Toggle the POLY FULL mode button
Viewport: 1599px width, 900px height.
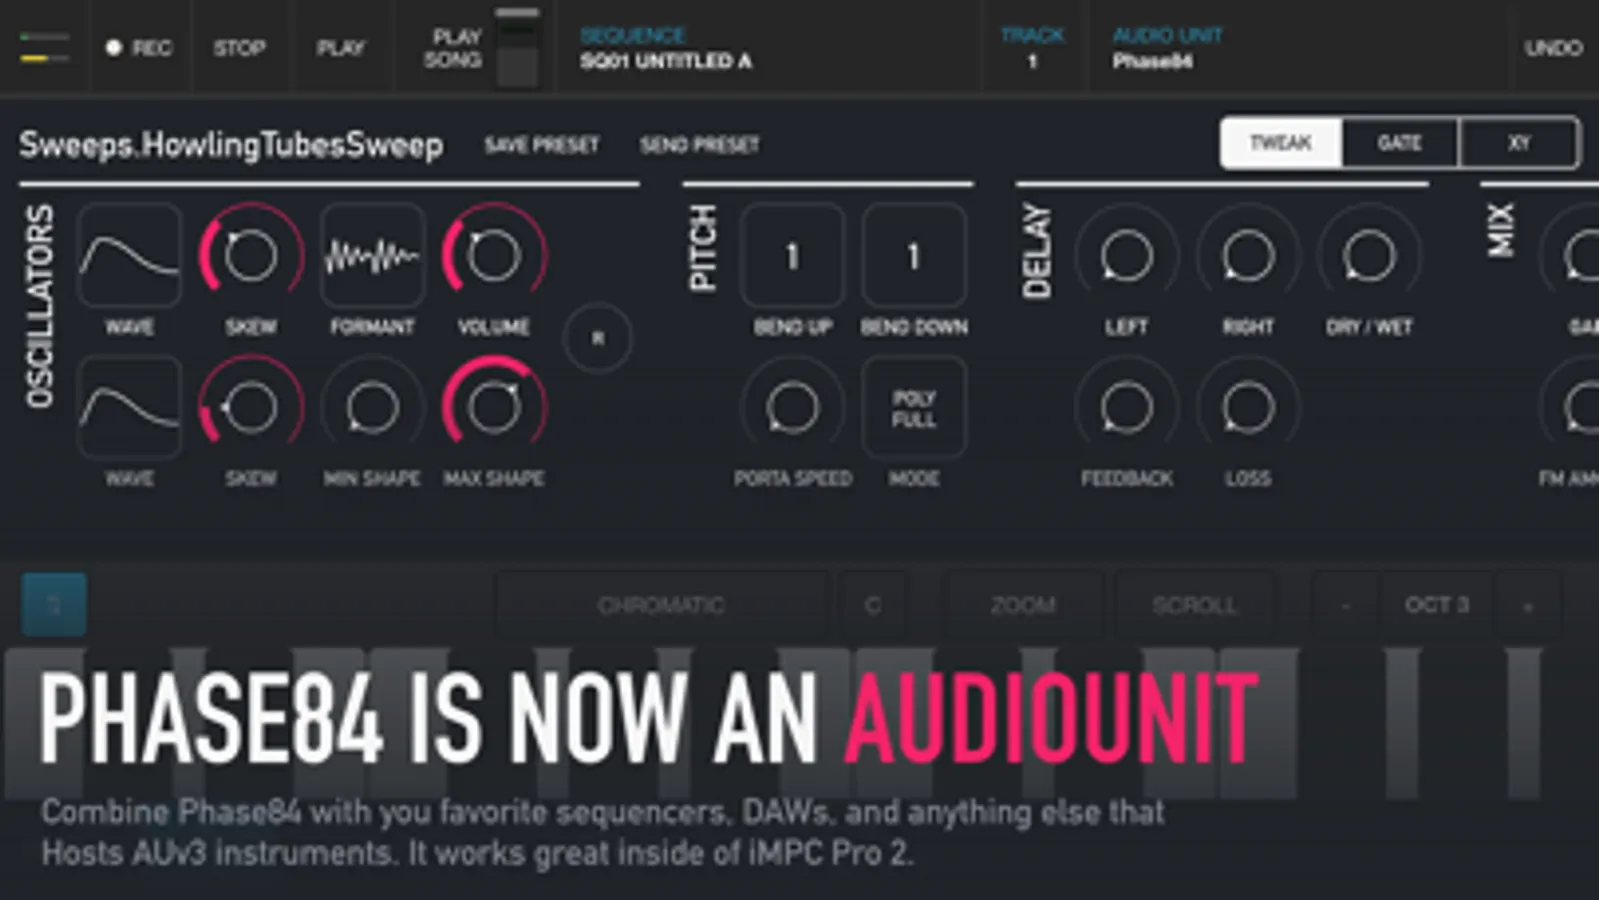[x=914, y=407]
